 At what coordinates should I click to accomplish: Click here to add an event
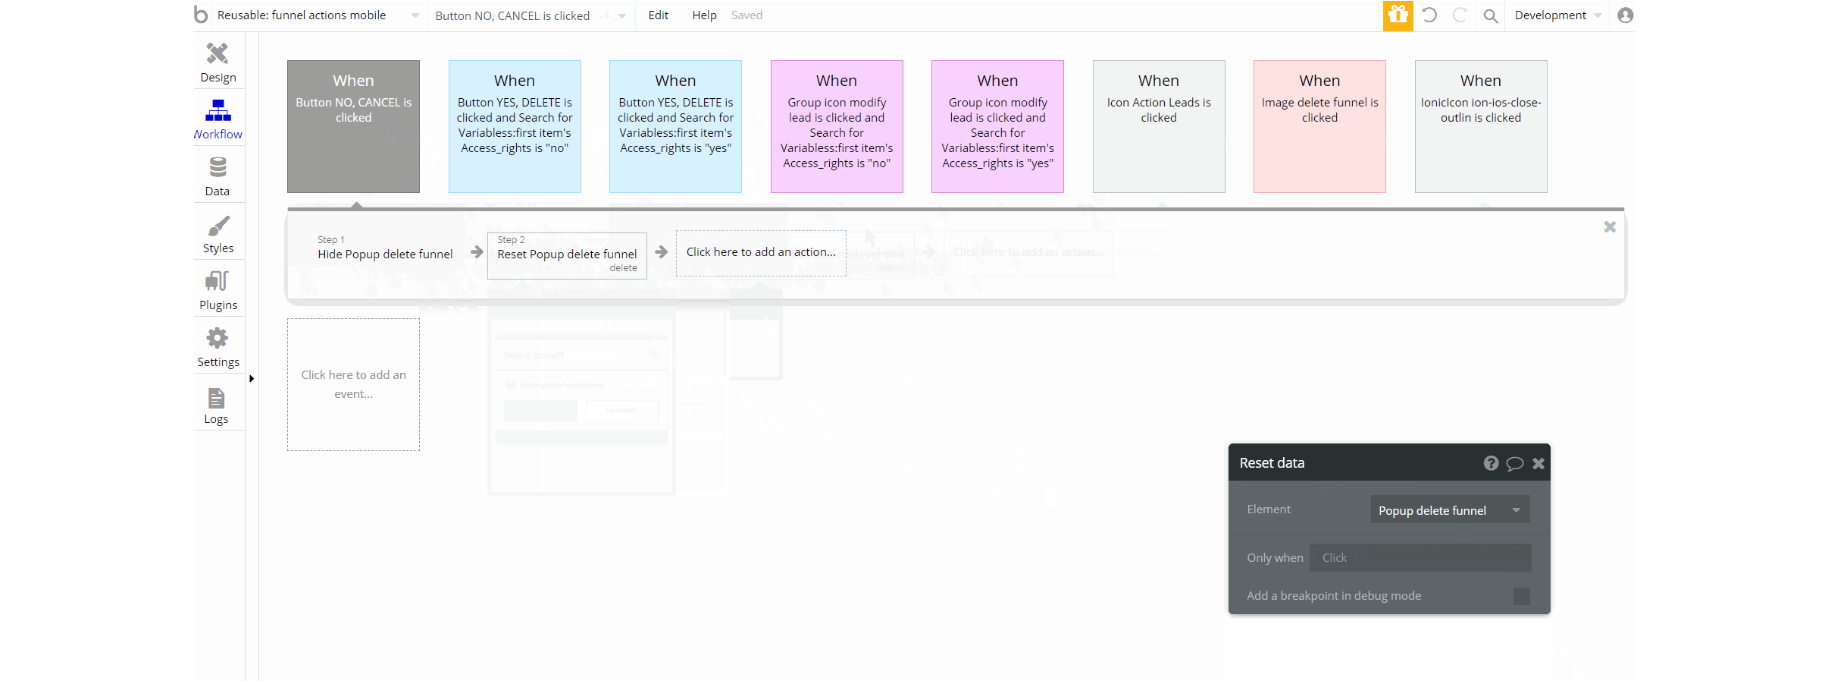[353, 384]
